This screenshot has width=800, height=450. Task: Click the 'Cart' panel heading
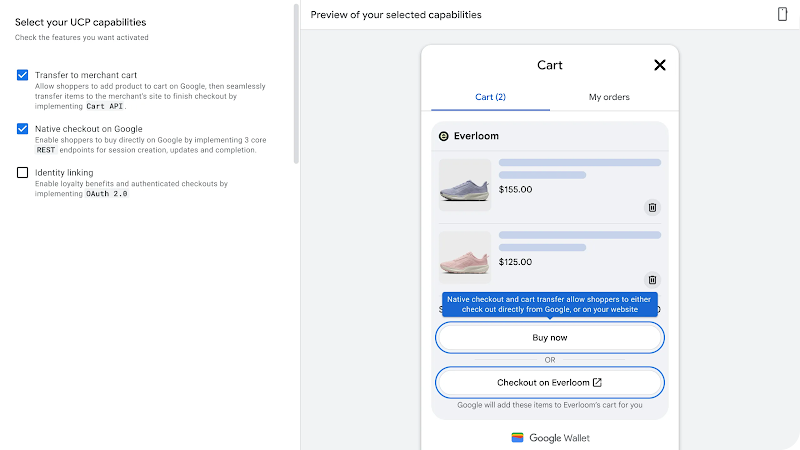[x=549, y=65]
